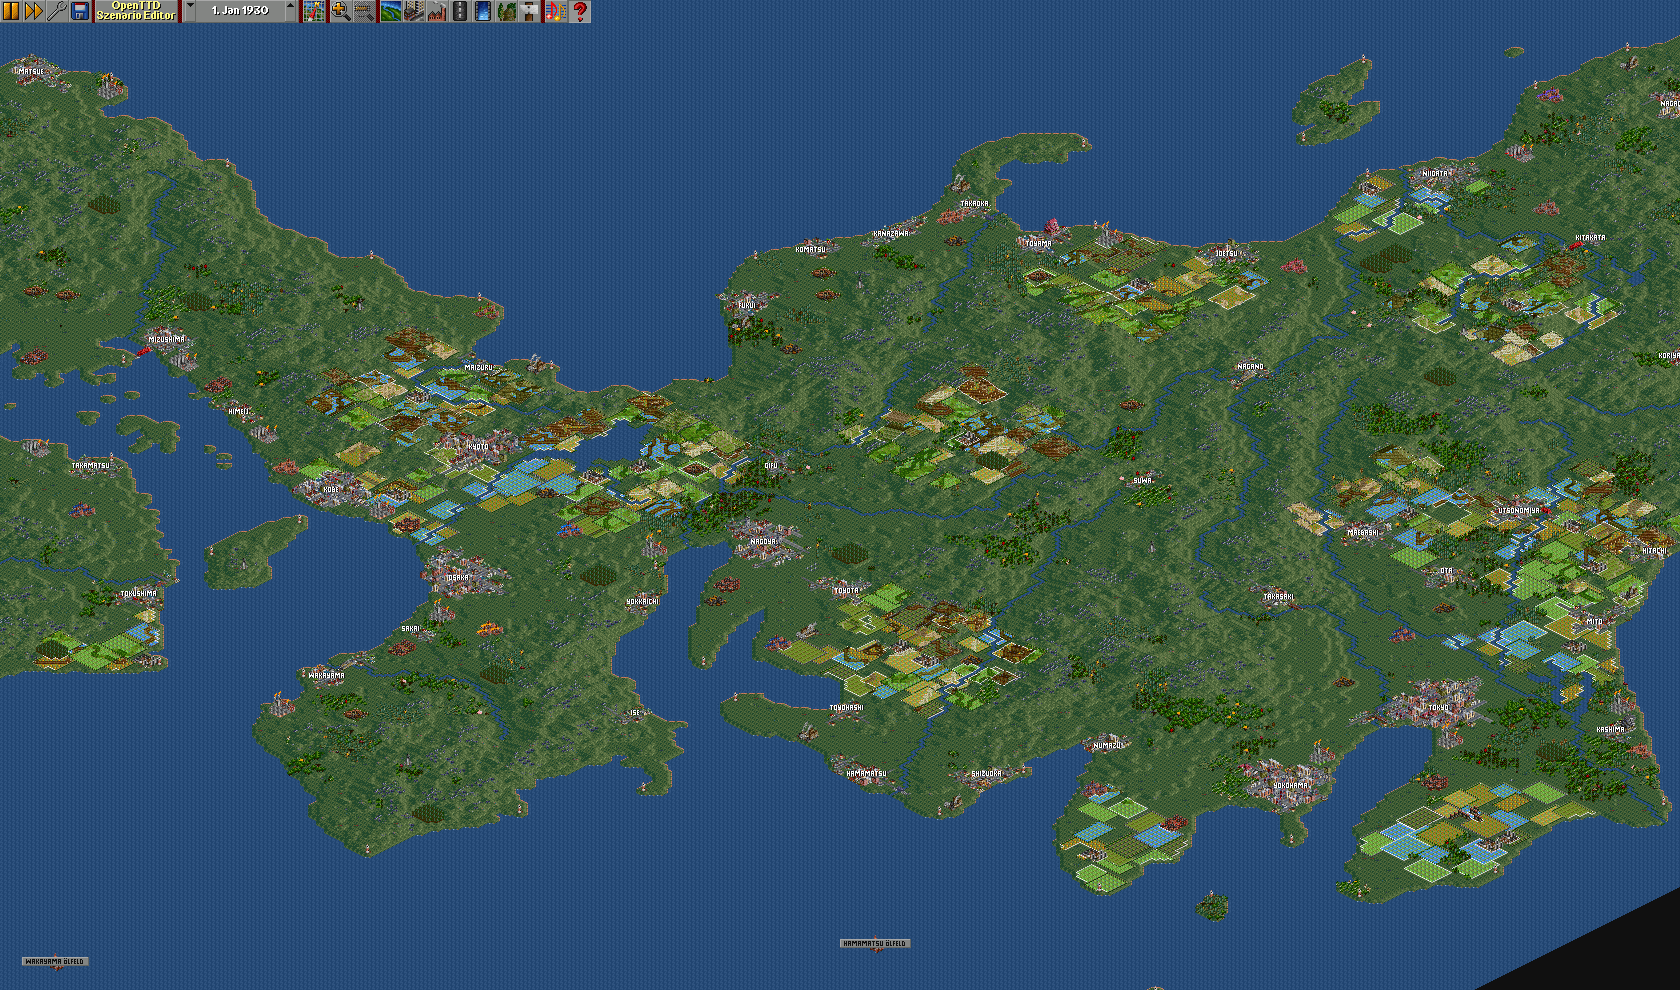The height and width of the screenshot is (990, 1680).
Task: Move start date forward one year
Action: (x=291, y=11)
